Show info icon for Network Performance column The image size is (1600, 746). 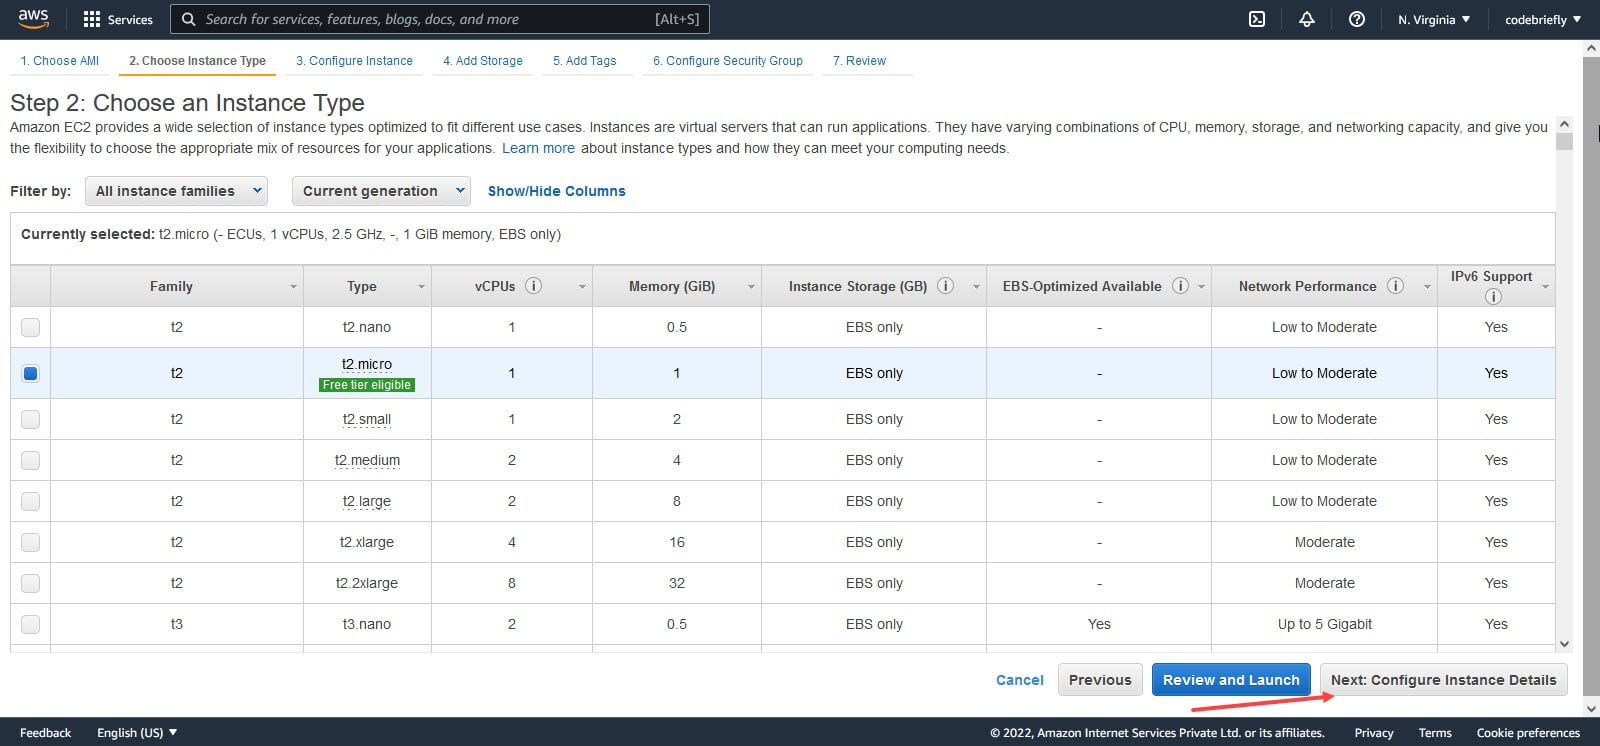1395,285
